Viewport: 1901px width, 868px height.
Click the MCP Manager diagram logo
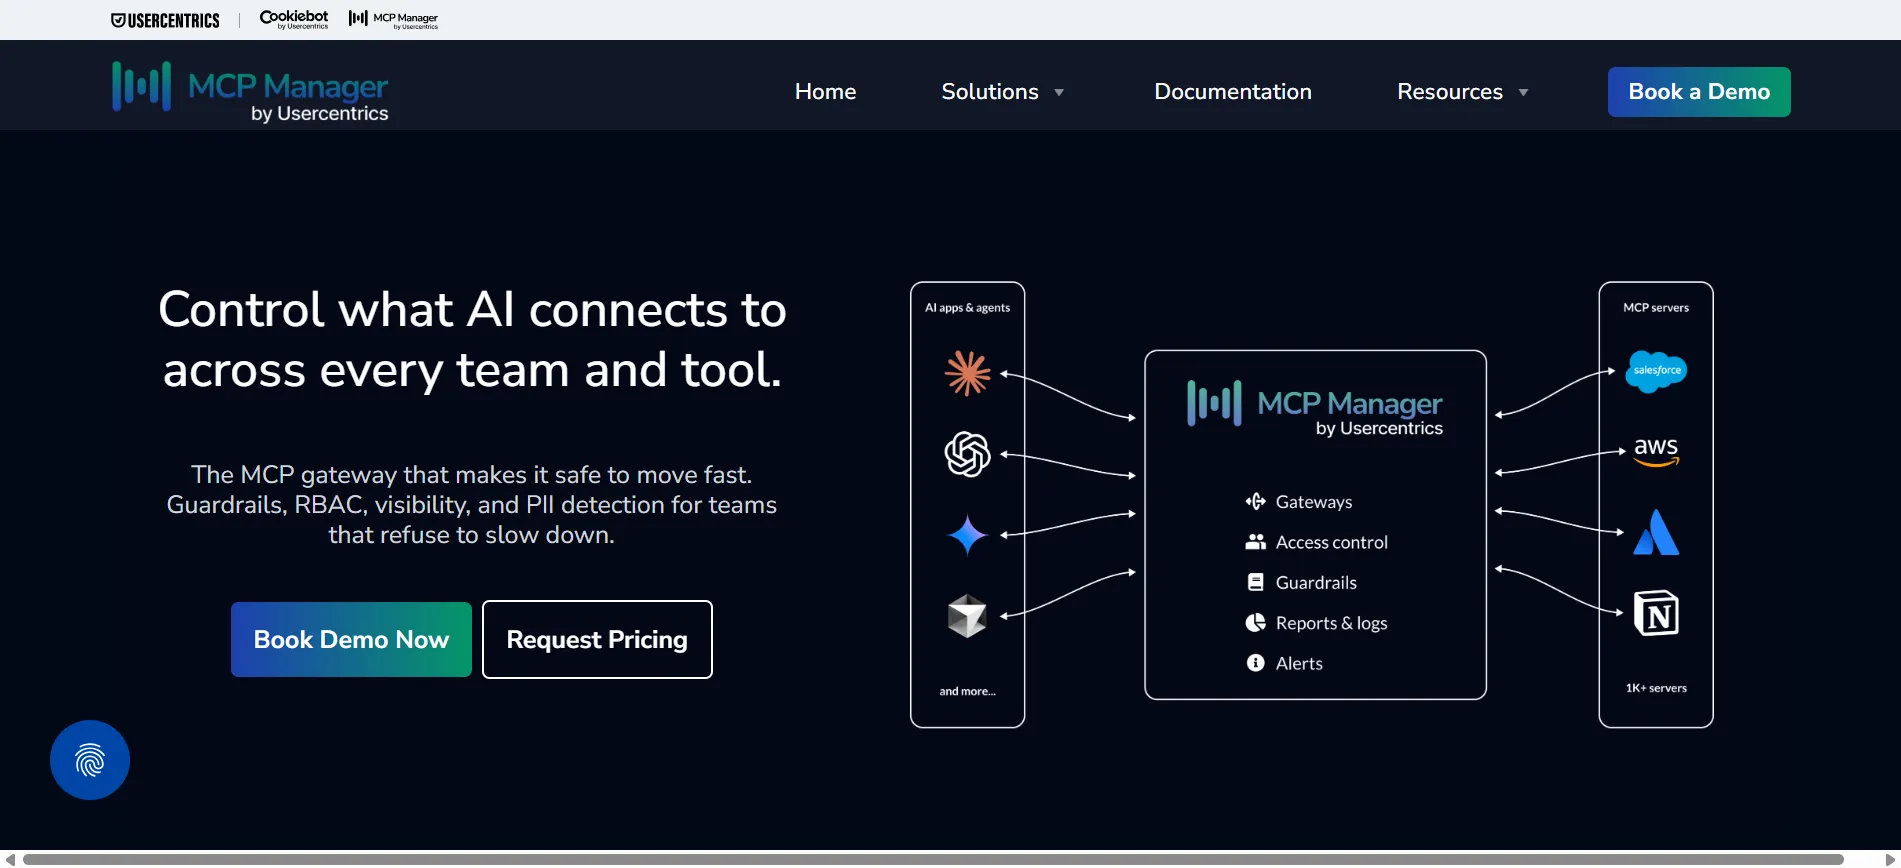(x=1315, y=408)
